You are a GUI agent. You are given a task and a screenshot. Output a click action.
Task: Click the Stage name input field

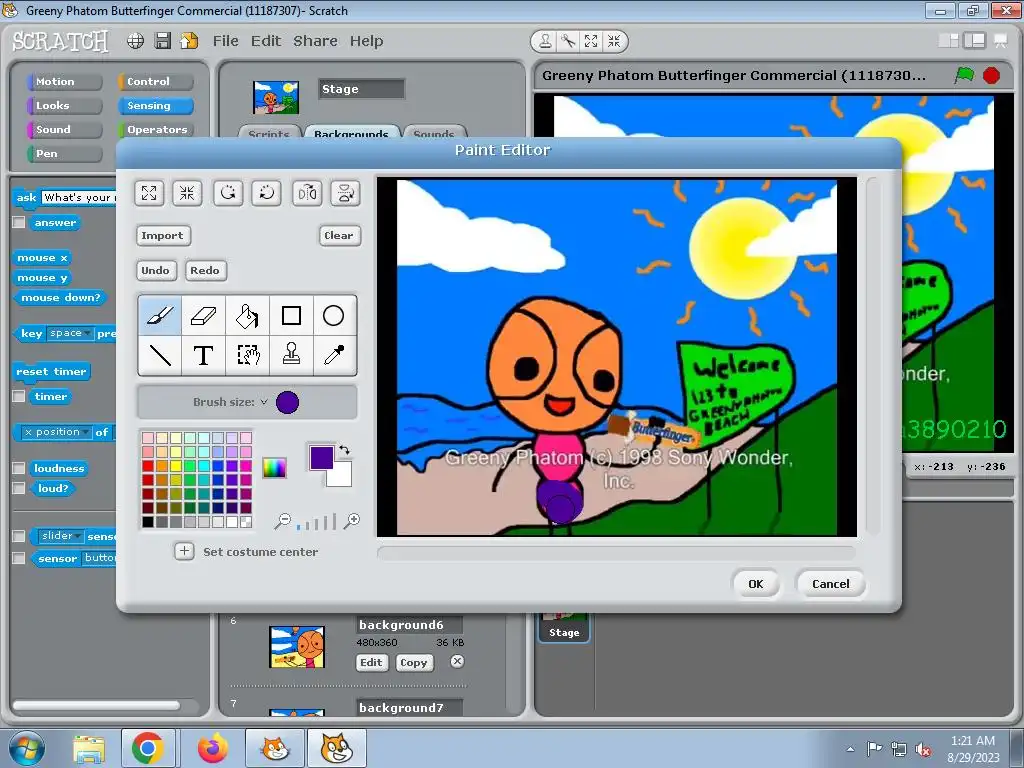tap(361, 89)
